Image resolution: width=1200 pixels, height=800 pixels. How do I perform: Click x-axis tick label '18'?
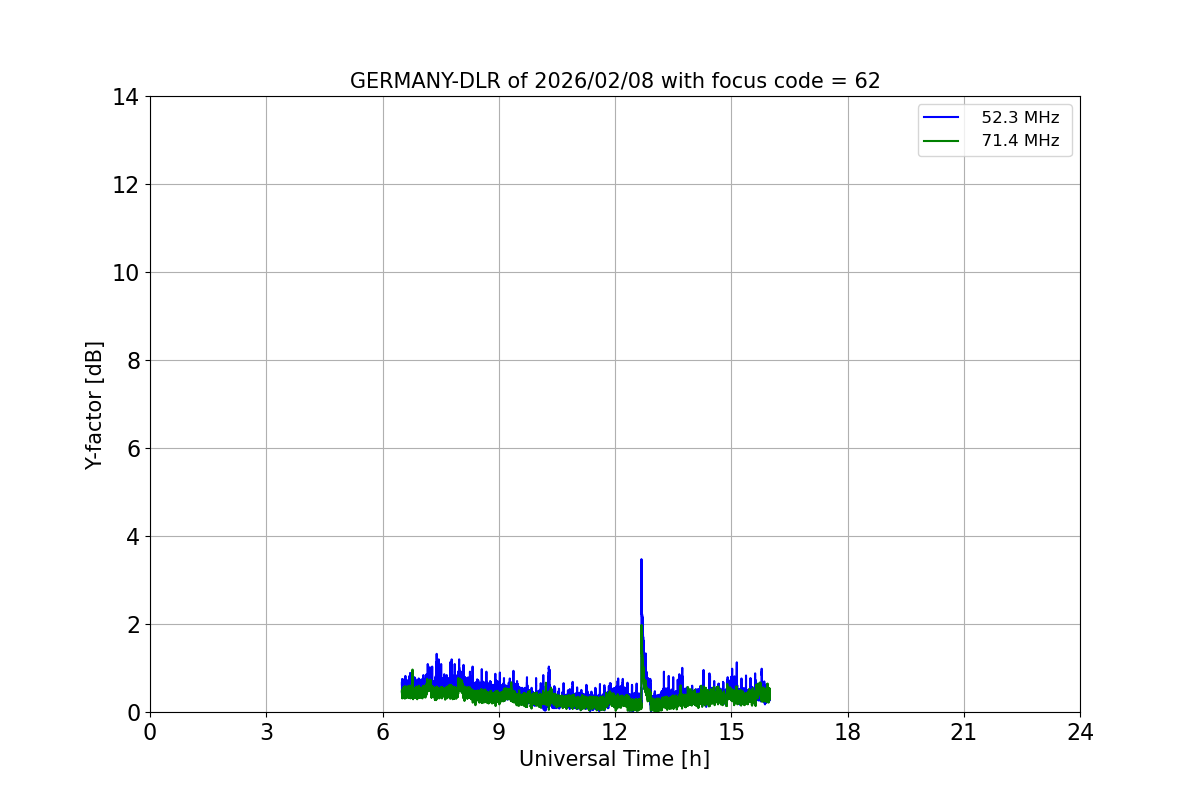[848, 733]
